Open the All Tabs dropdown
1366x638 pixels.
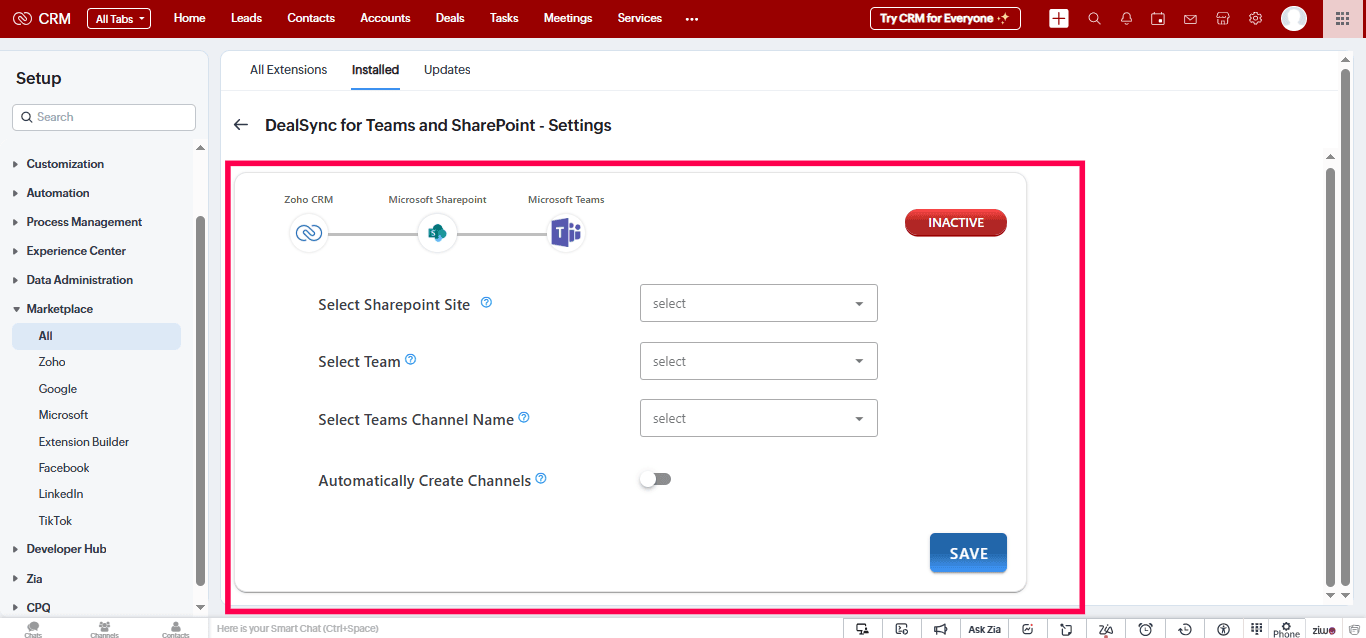[119, 19]
